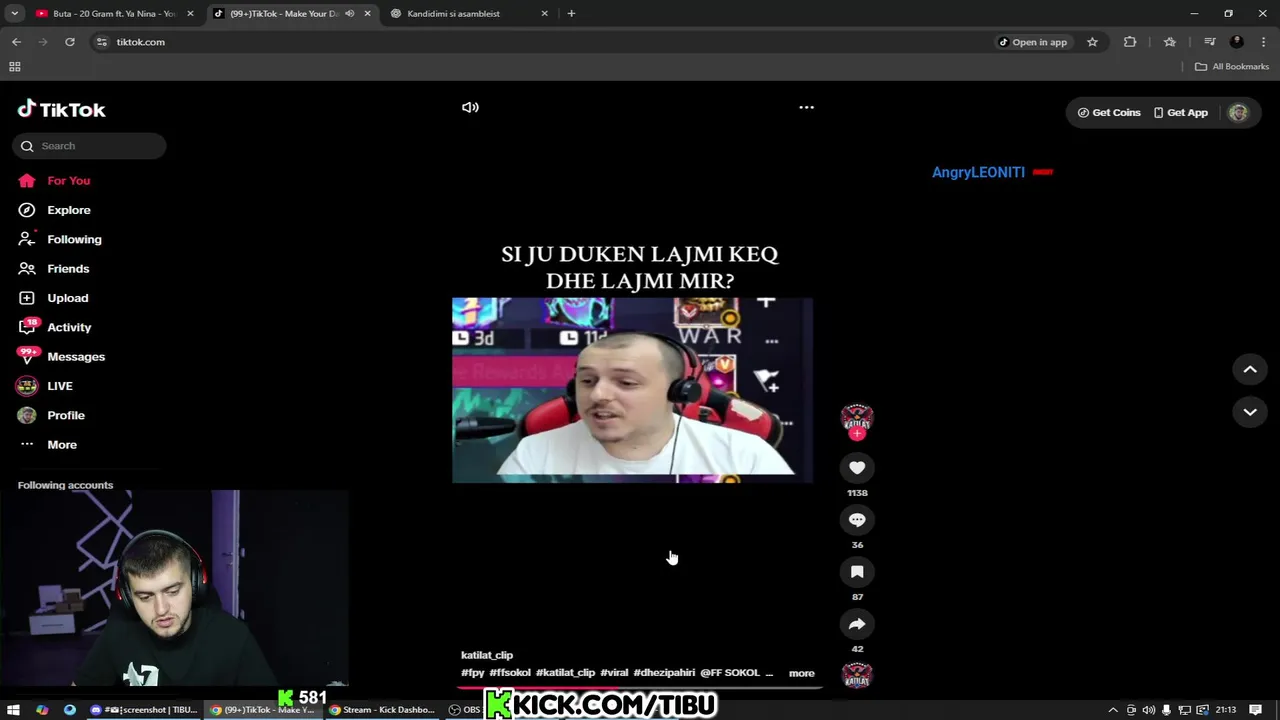This screenshot has width=1280, height=720.
Task: Open Windows Start menu
Action: (x=14, y=710)
